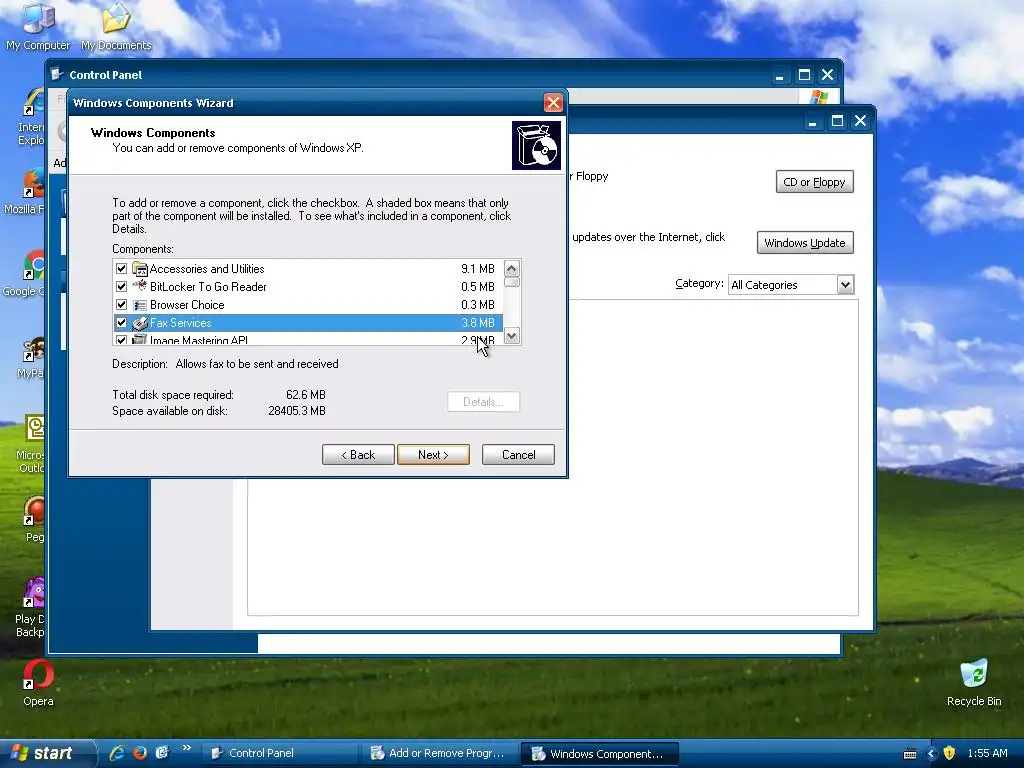Click the Browser Choice component icon

pyautogui.click(x=140, y=304)
